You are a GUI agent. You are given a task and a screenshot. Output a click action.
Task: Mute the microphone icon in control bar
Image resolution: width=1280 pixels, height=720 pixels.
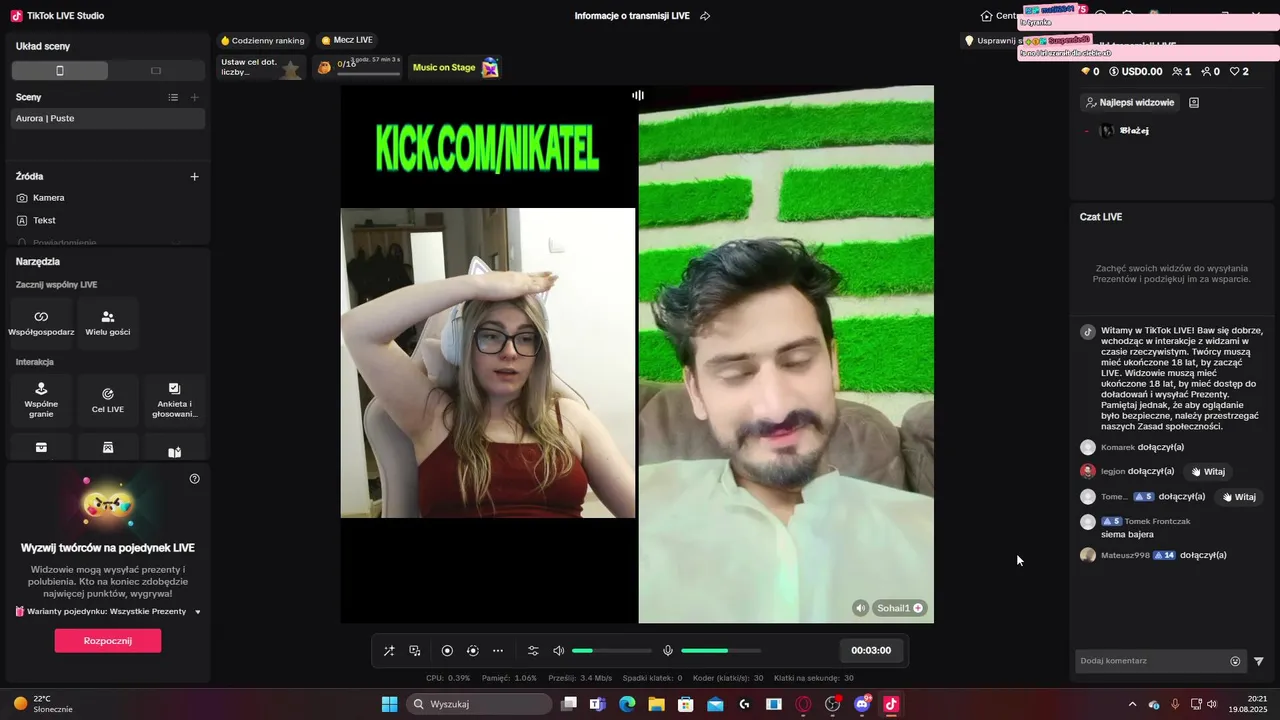[668, 651]
